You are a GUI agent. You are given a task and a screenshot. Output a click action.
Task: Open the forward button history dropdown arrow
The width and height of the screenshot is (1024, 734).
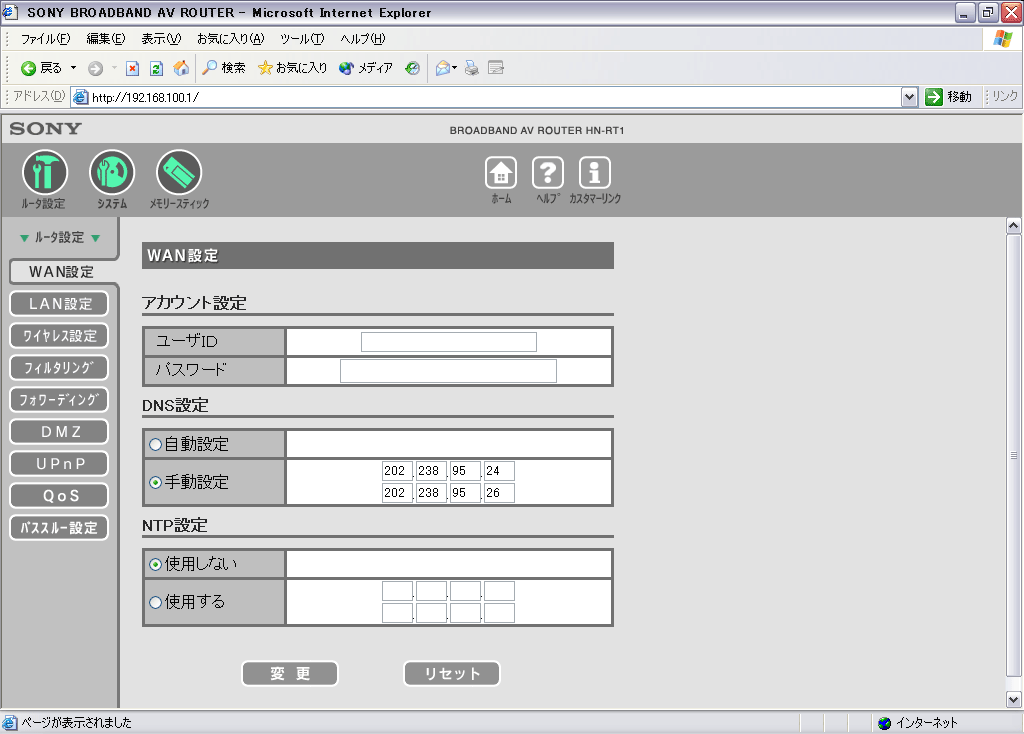114,68
